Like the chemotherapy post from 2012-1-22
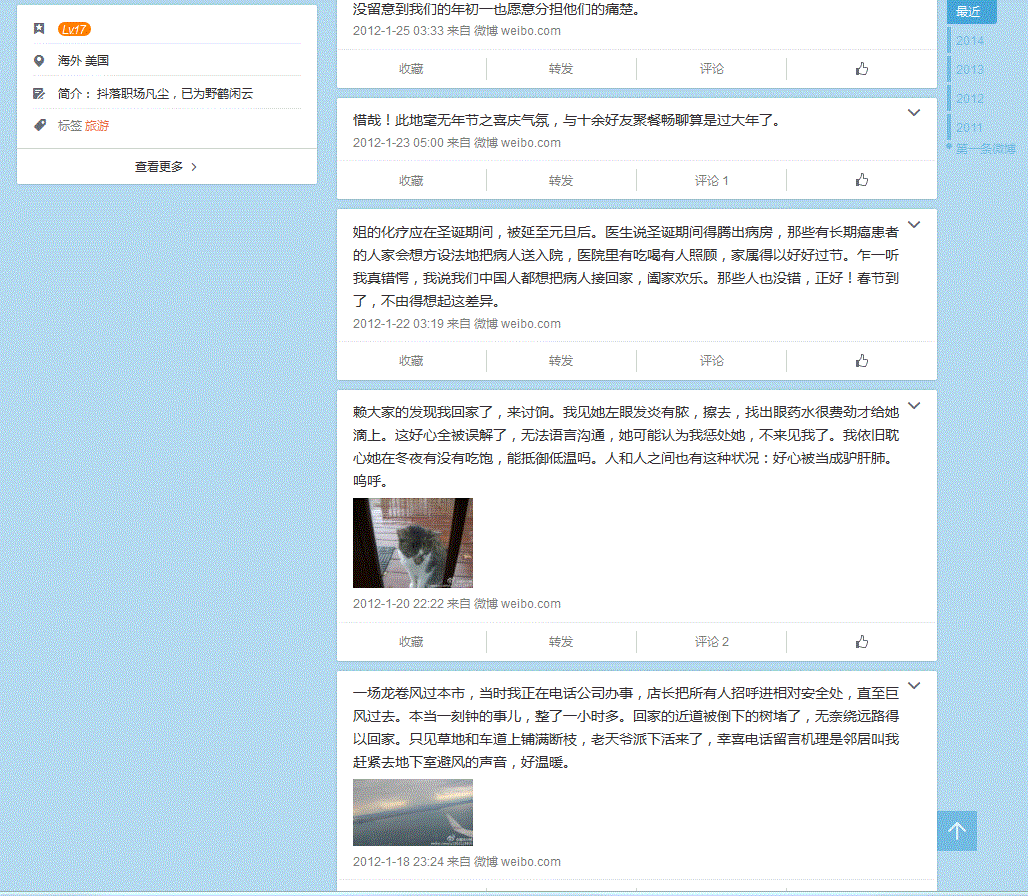This screenshot has height=896, width=1028. (861, 361)
